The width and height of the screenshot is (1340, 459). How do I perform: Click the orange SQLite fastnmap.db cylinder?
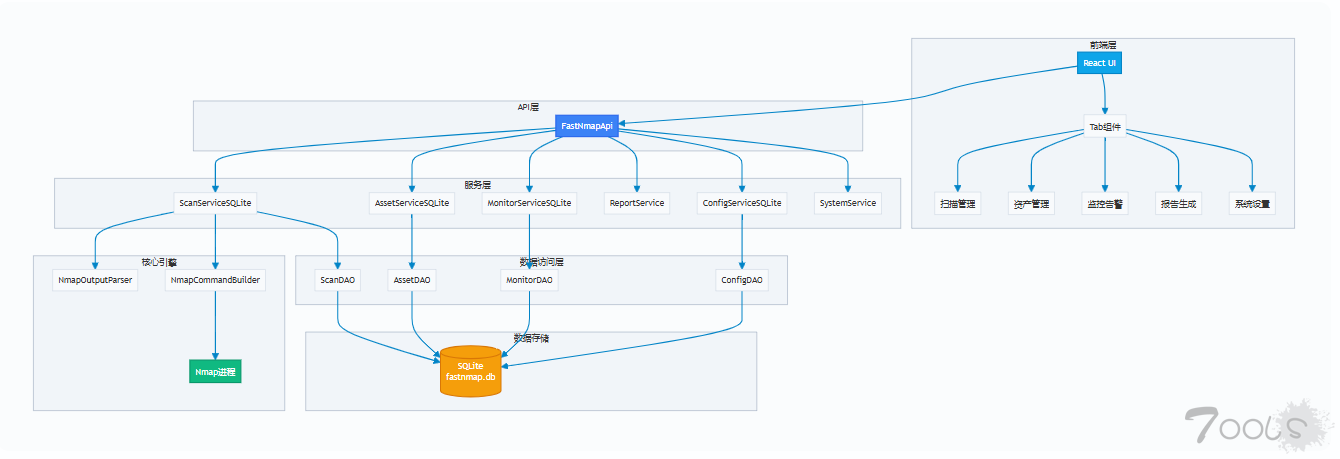pyautogui.click(x=470, y=372)
